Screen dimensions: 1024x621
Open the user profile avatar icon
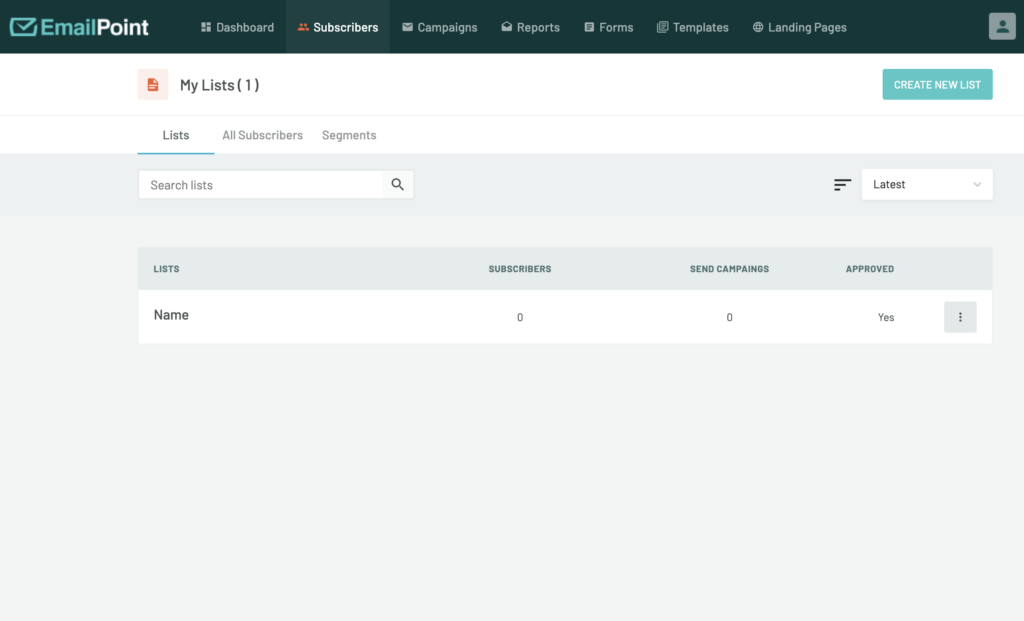[x=1001, y=27]
